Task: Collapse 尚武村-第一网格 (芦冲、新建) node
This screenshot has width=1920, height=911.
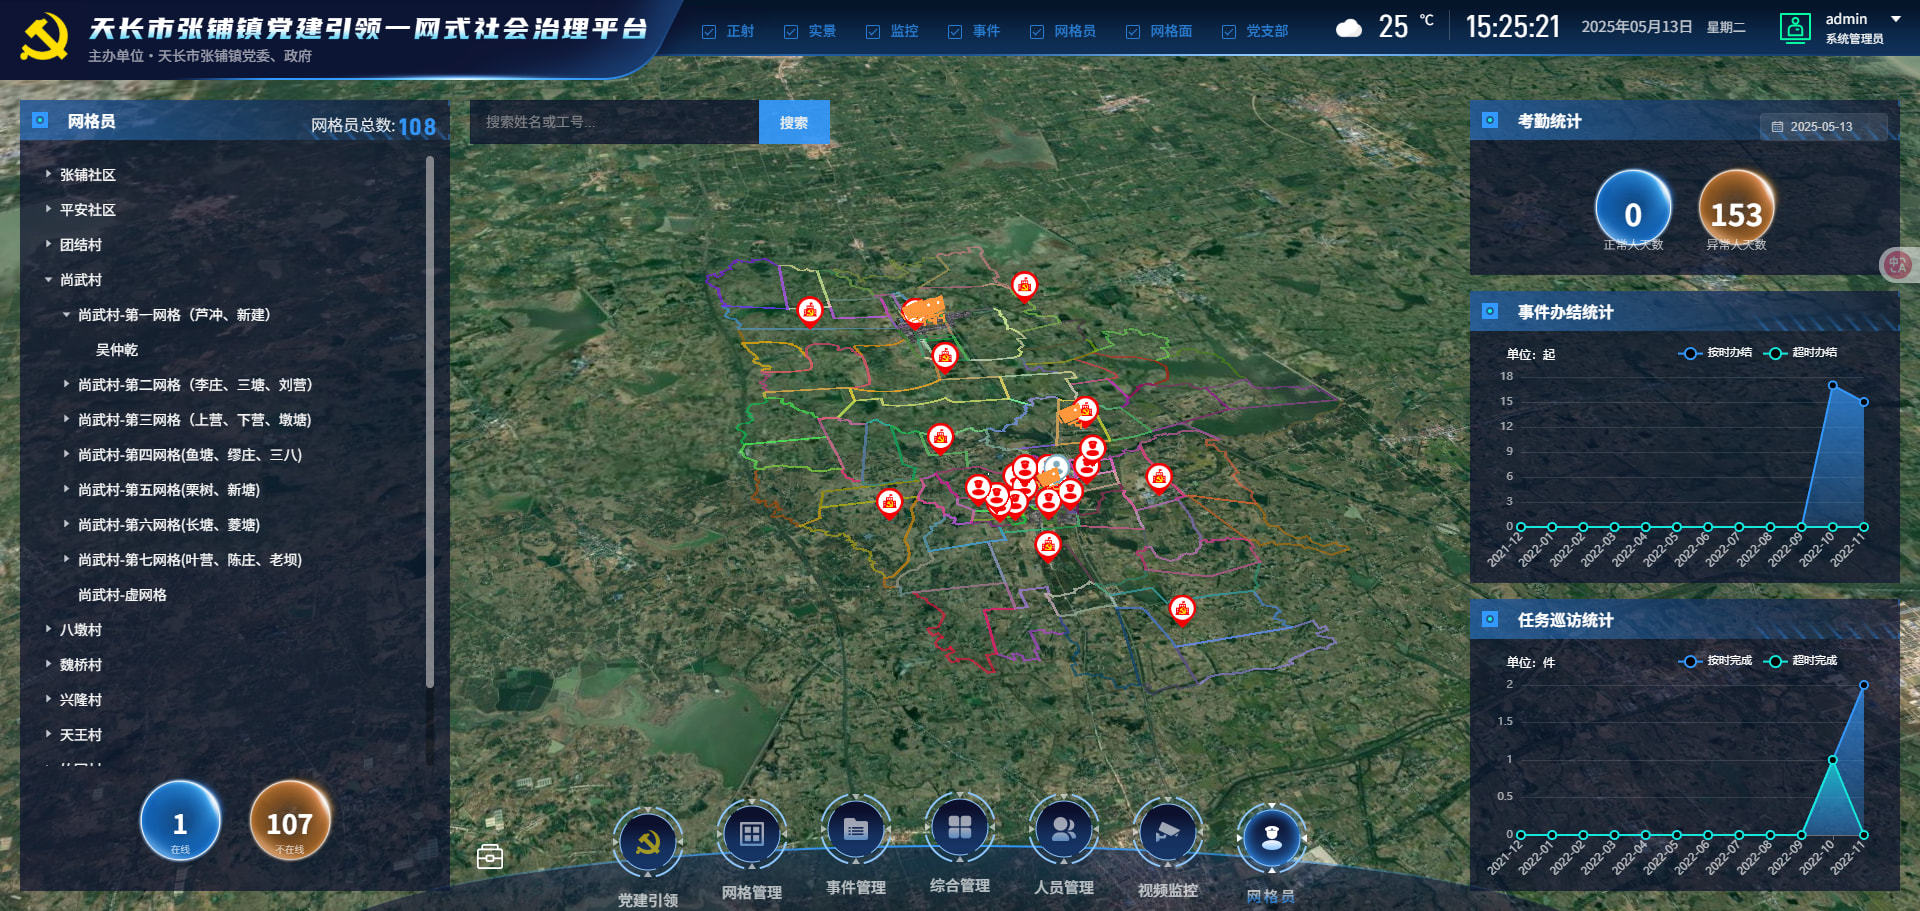Action: [66, 314]
